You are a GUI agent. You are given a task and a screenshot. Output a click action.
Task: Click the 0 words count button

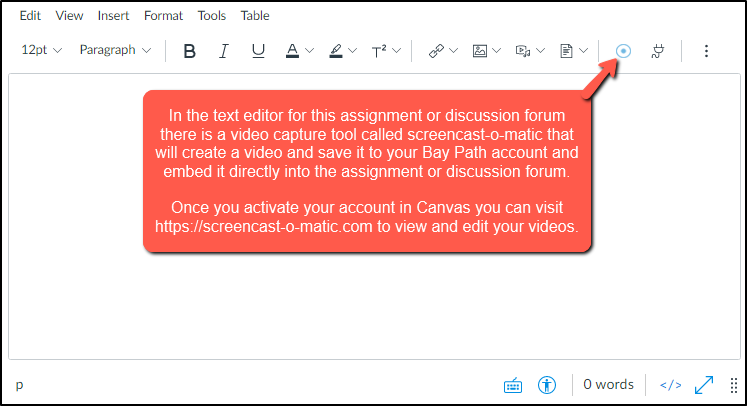click(608, 385)
